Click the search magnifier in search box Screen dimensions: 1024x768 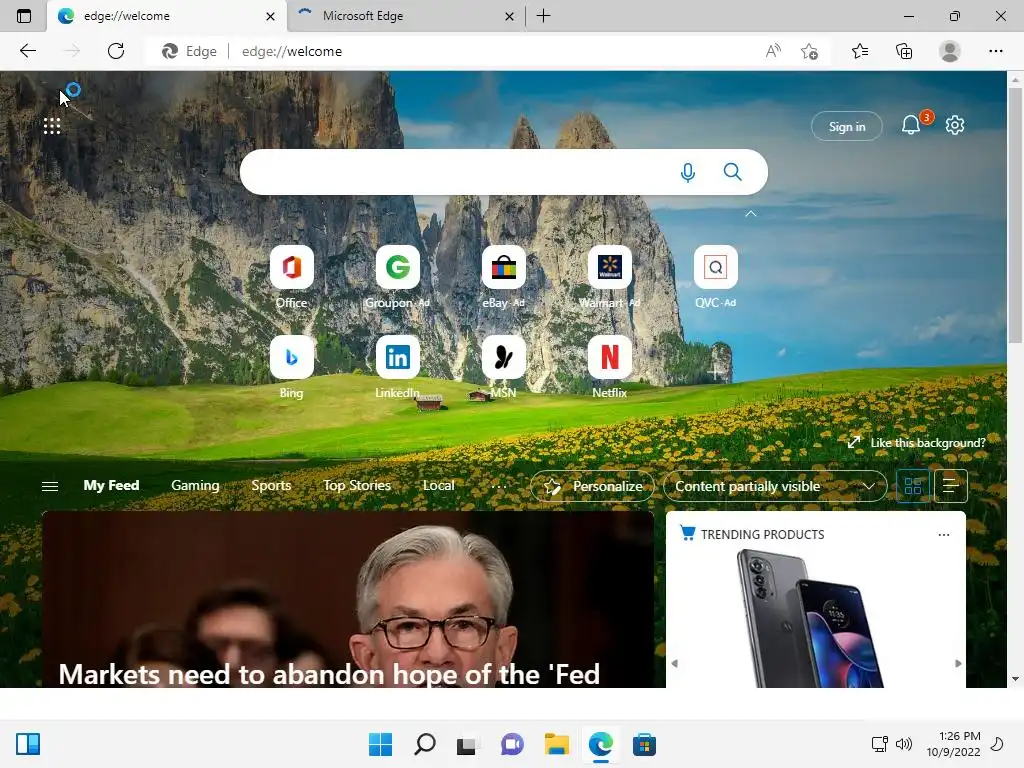(733, 172)
